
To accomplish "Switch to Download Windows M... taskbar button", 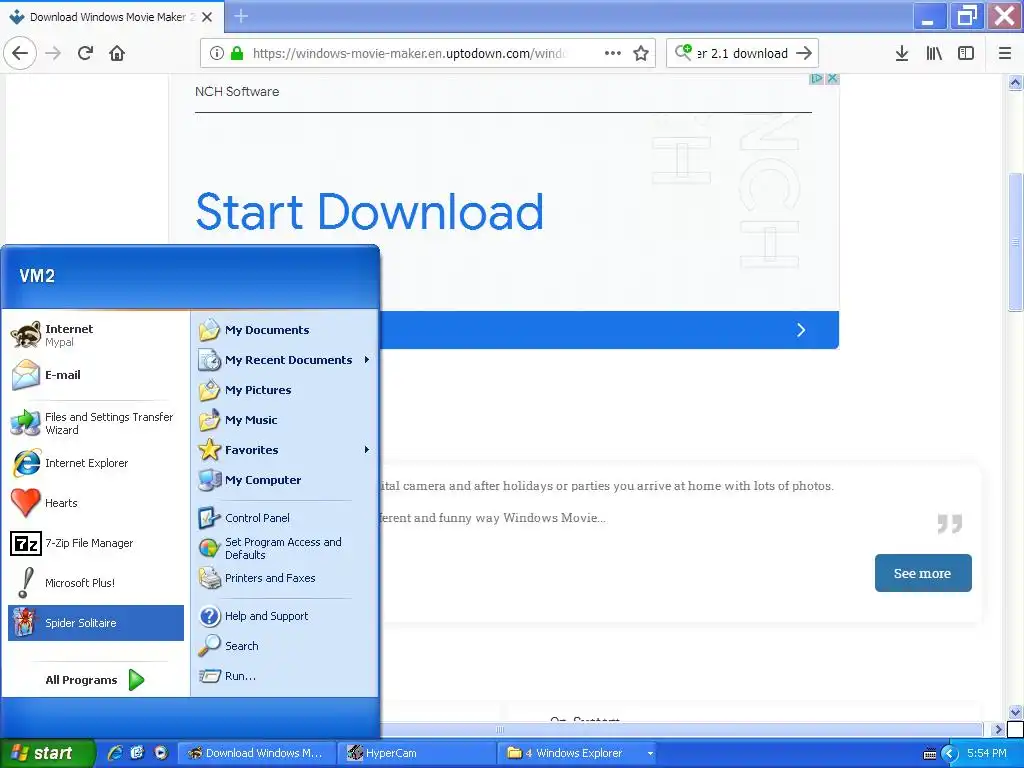I will (x=256, y=753).
